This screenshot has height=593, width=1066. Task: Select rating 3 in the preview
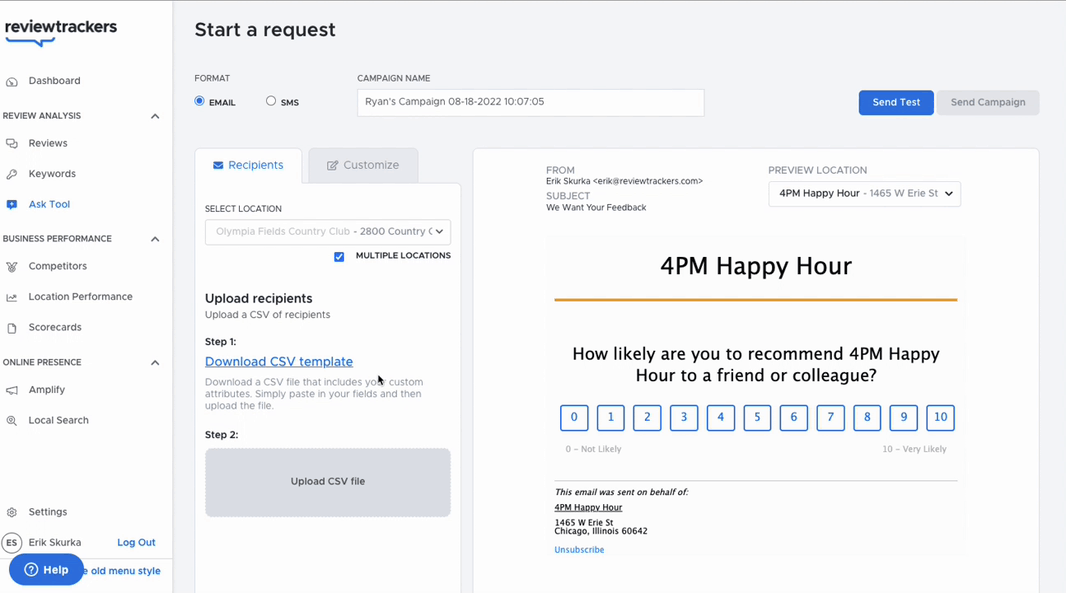(684, 418)
